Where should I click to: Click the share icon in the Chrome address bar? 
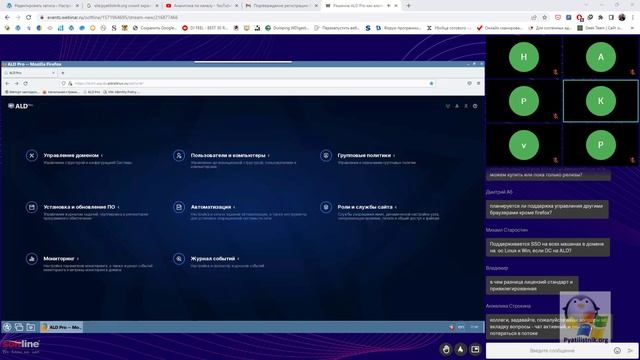coord(533,18)
